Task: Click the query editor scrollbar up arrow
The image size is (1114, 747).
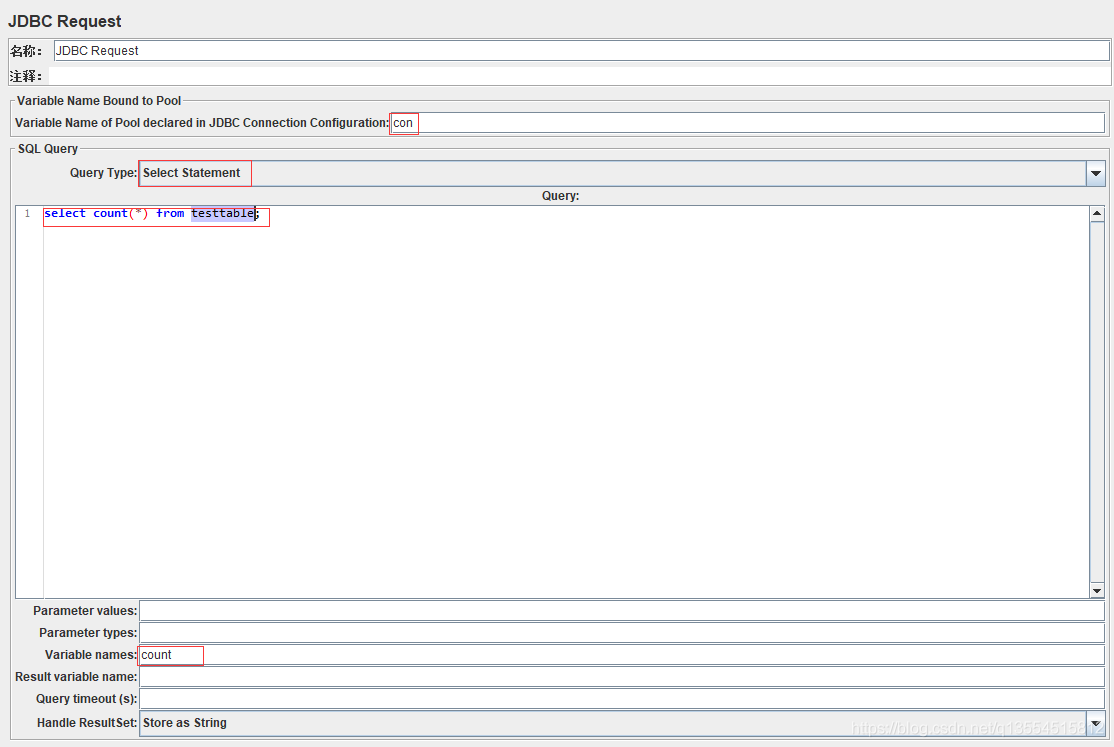Action: point(1097,213)
